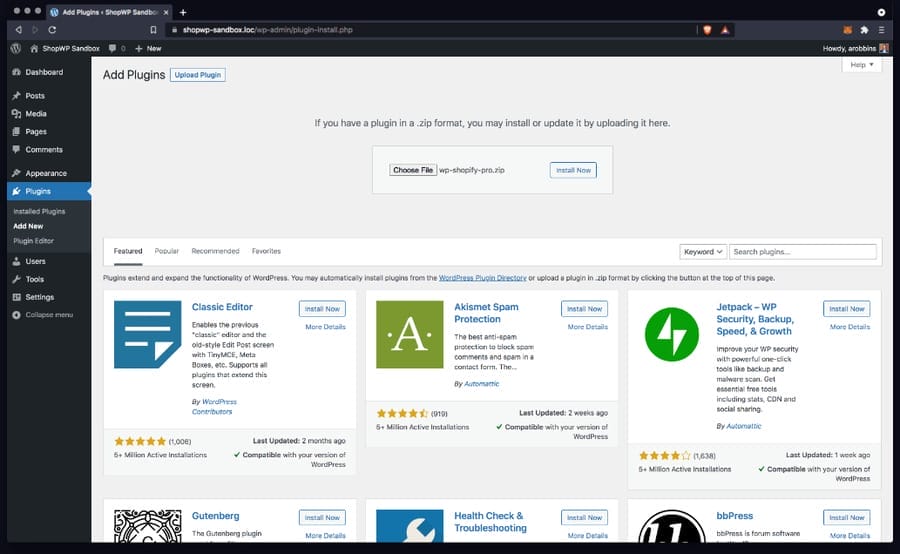This screenshot has width=900, height=554.
Task: View More Details for Gutenberg
Action: [x=325, y=536]
